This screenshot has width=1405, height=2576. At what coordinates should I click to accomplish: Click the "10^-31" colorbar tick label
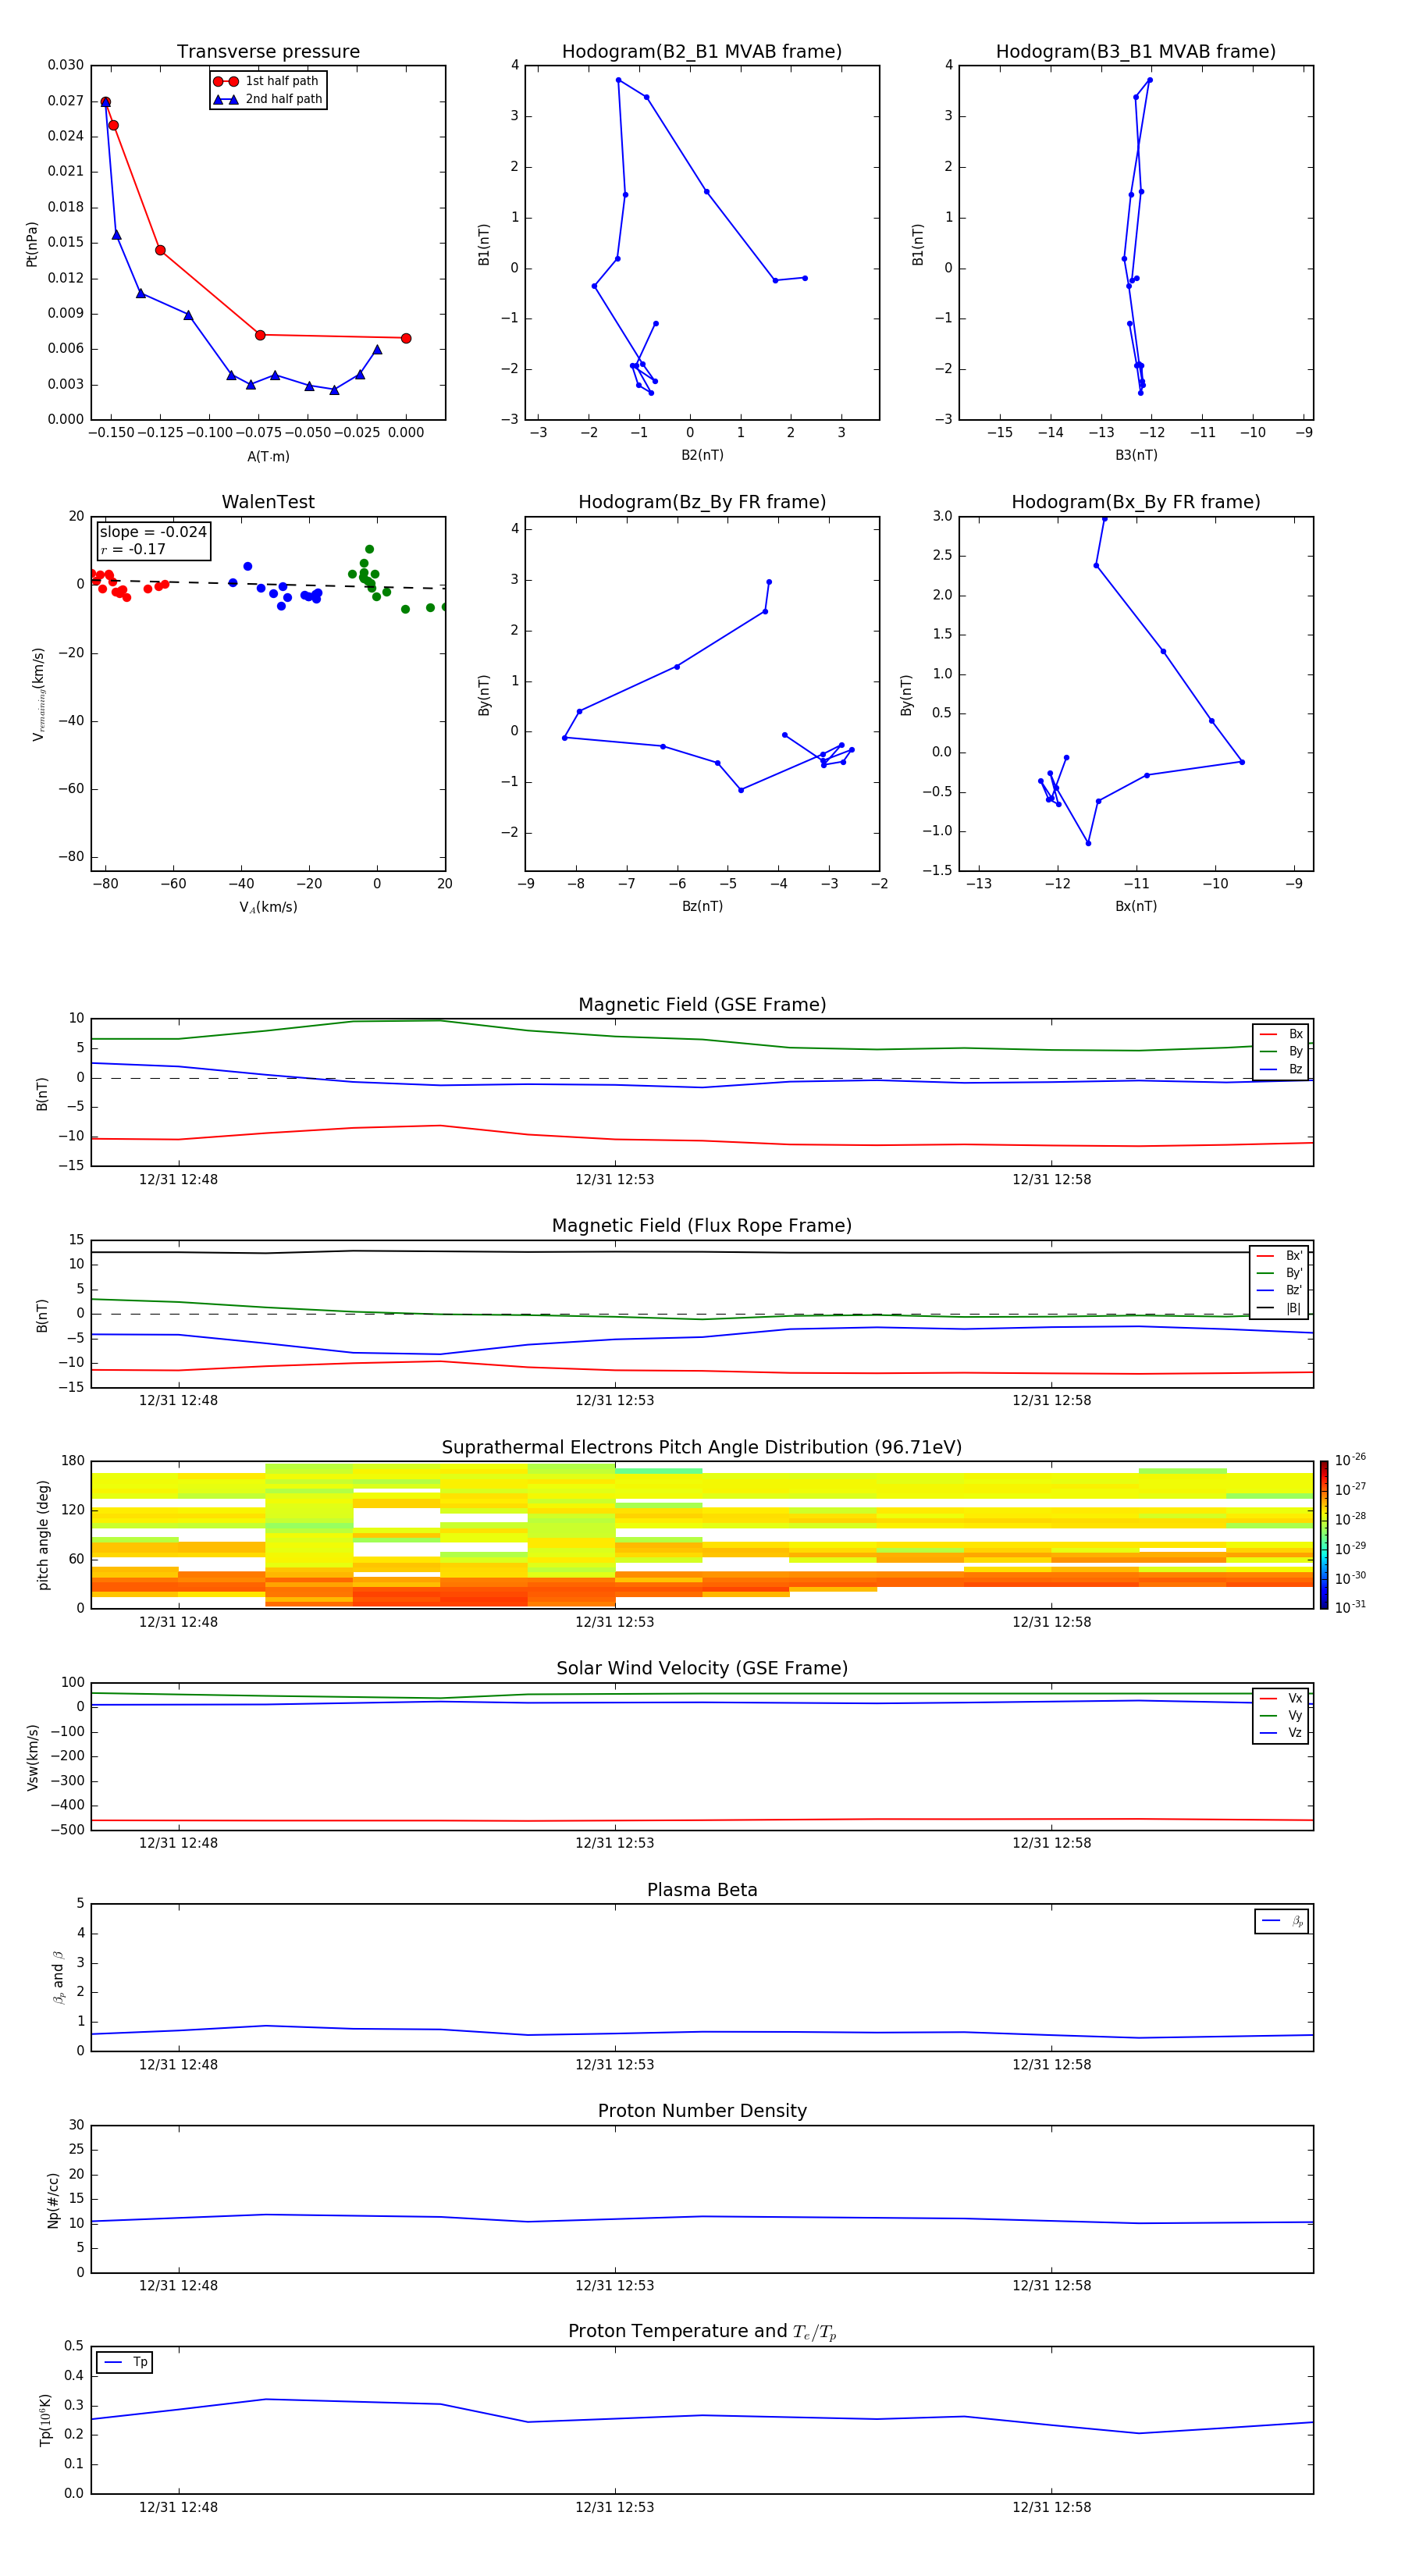(x=1350, y=1607)
